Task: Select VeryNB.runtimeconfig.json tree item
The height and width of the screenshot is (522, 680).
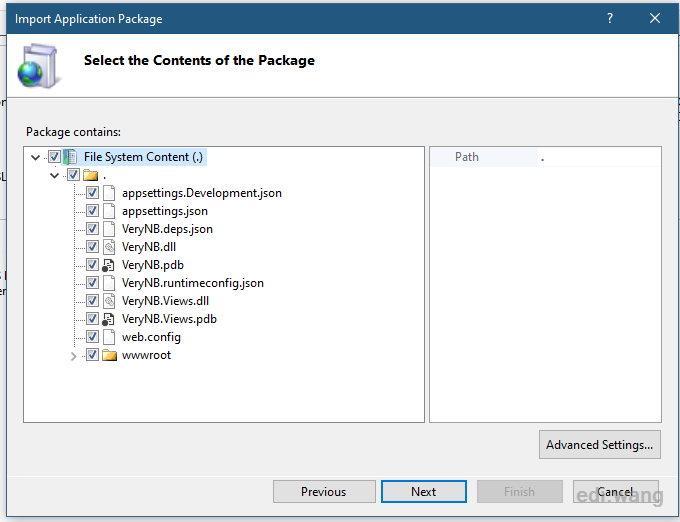Action: pyautogui.click(x=193, y=283)
